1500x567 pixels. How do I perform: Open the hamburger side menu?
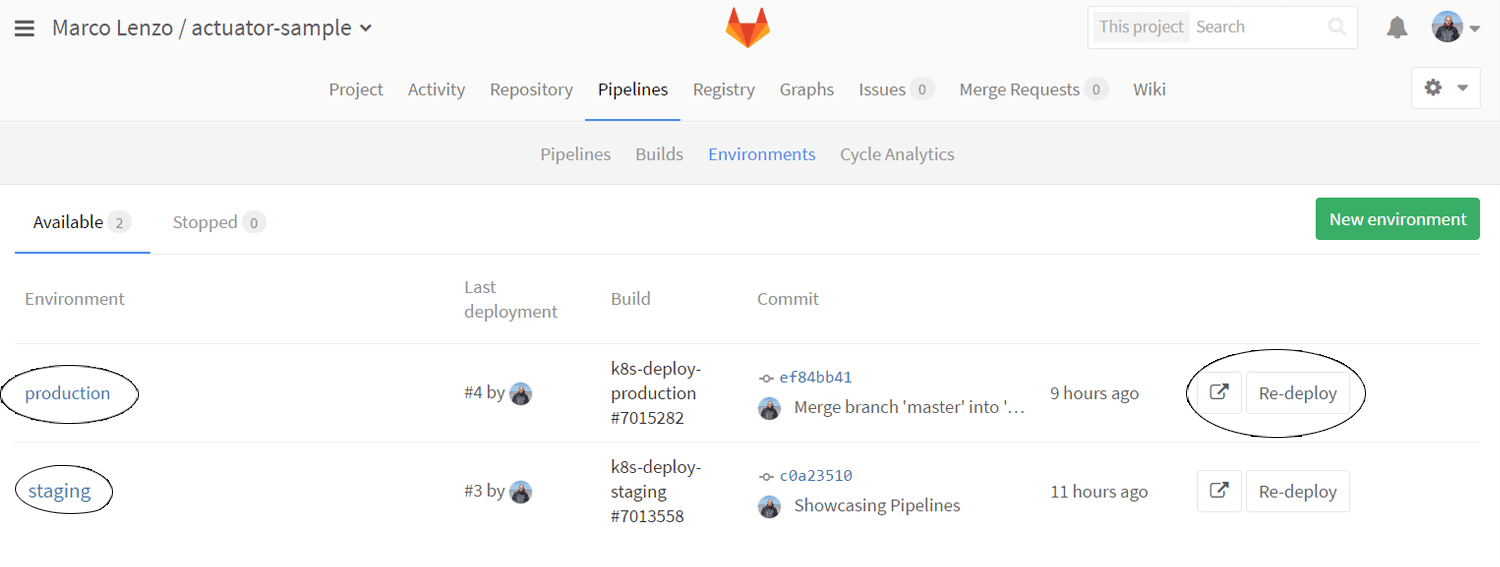pyautogui.click(x=25, y=28)
